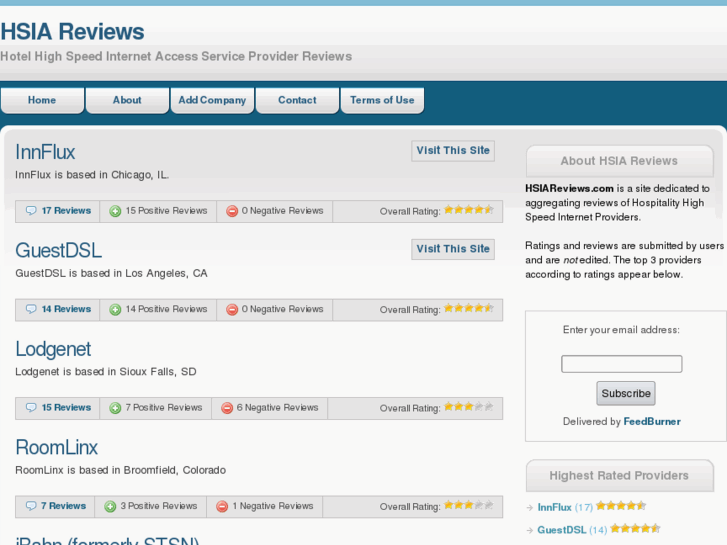Click the About HSIA Reviews panel header
Screen dimensions: 727x545
619,161
